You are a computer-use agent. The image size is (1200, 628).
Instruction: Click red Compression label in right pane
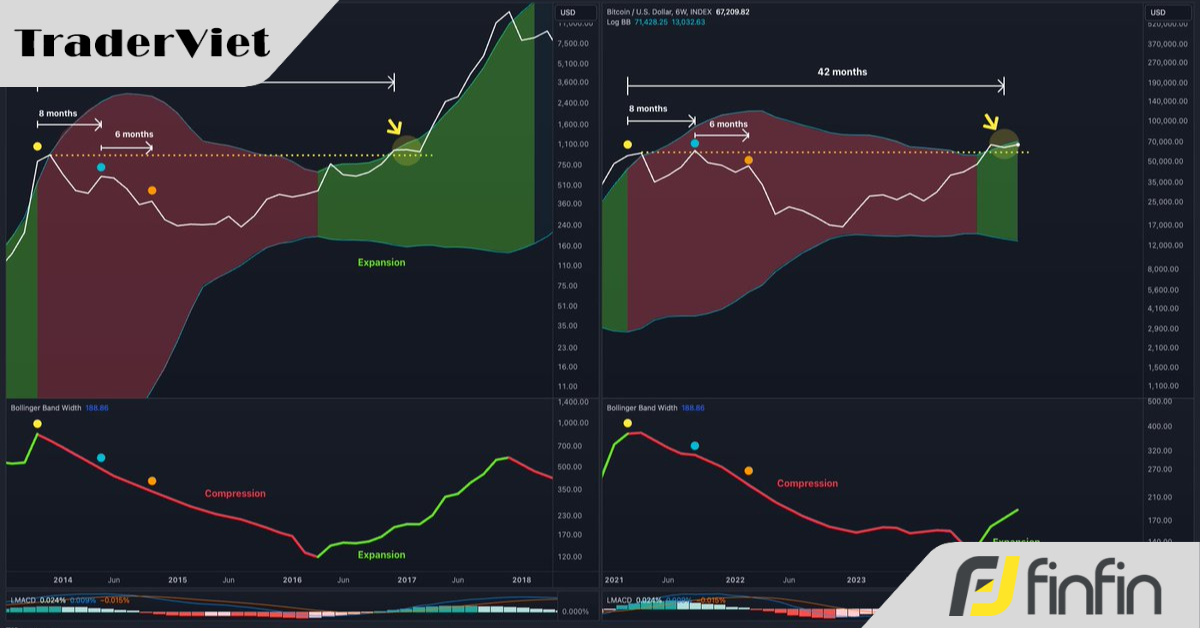(x=807, y=484)
